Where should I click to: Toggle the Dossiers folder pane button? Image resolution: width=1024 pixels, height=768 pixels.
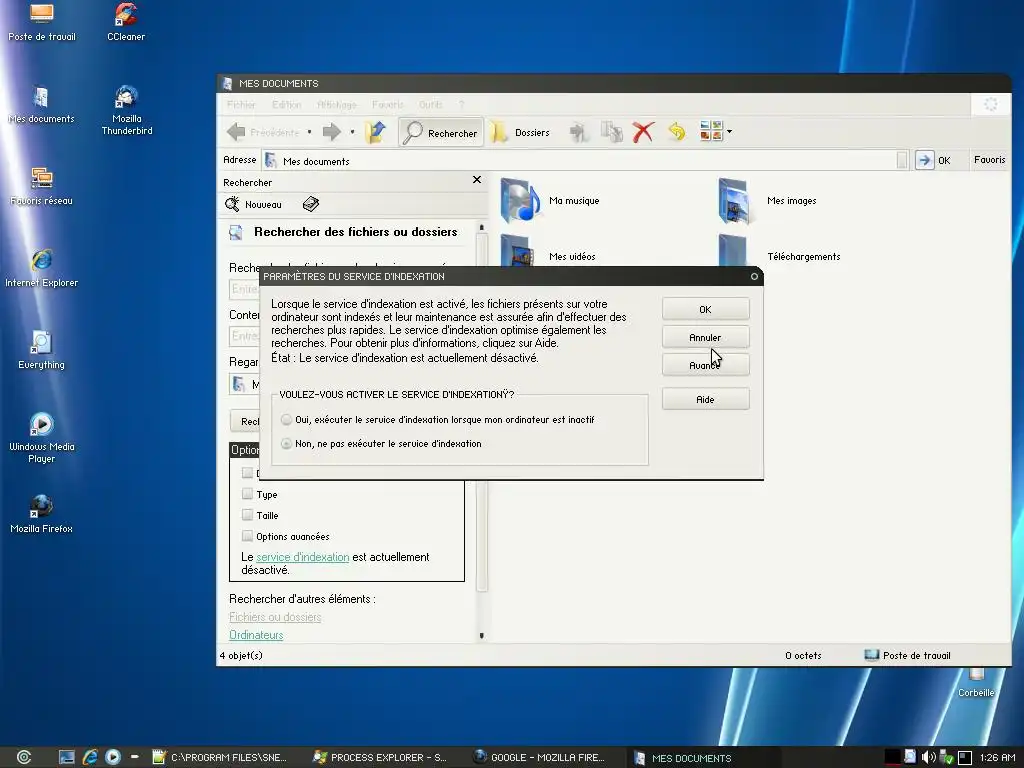click(x=520, y=133)
